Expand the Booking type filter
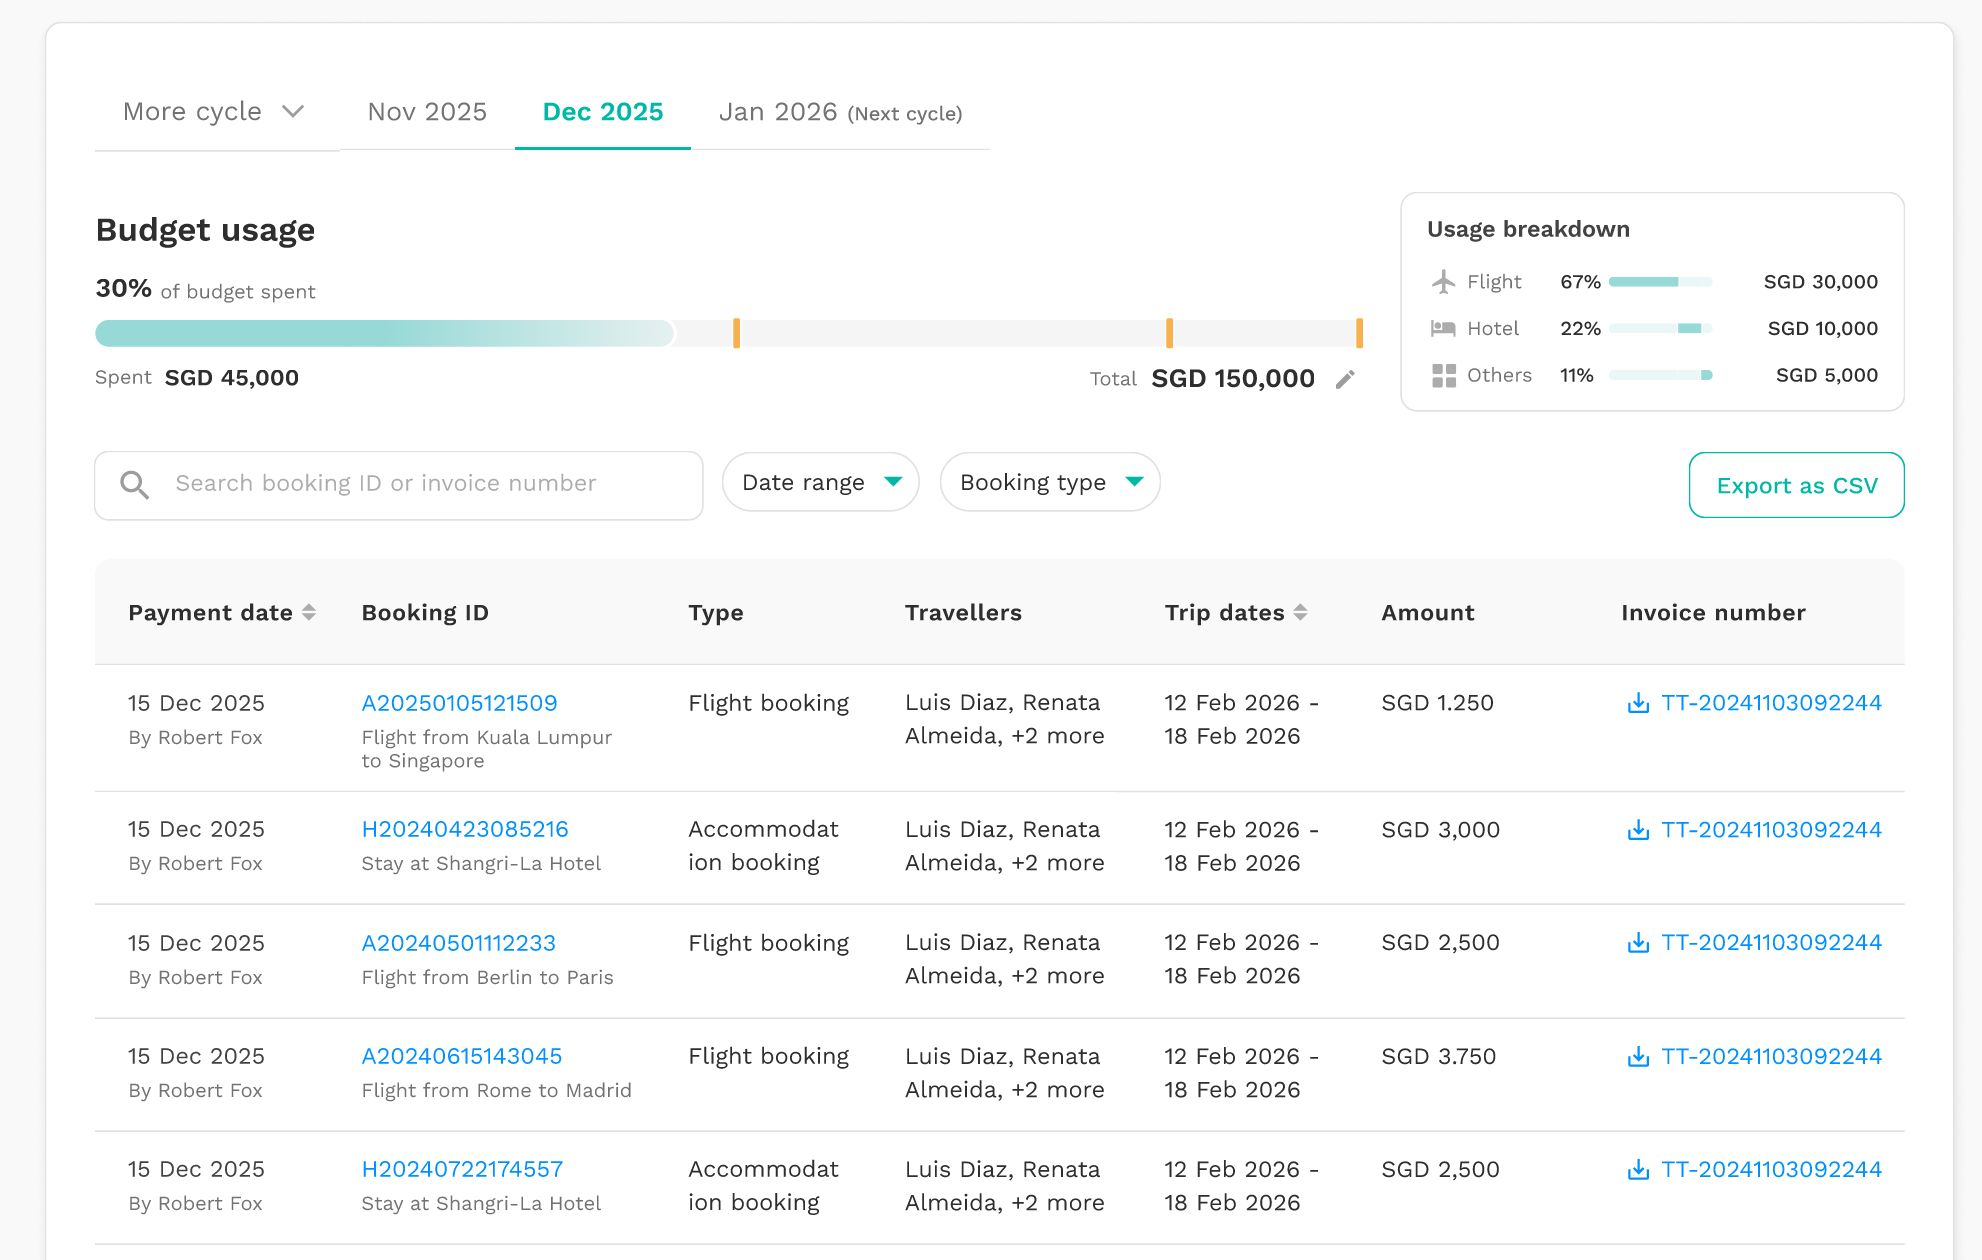The image size is (1982, 1260). click(1050, 482)
